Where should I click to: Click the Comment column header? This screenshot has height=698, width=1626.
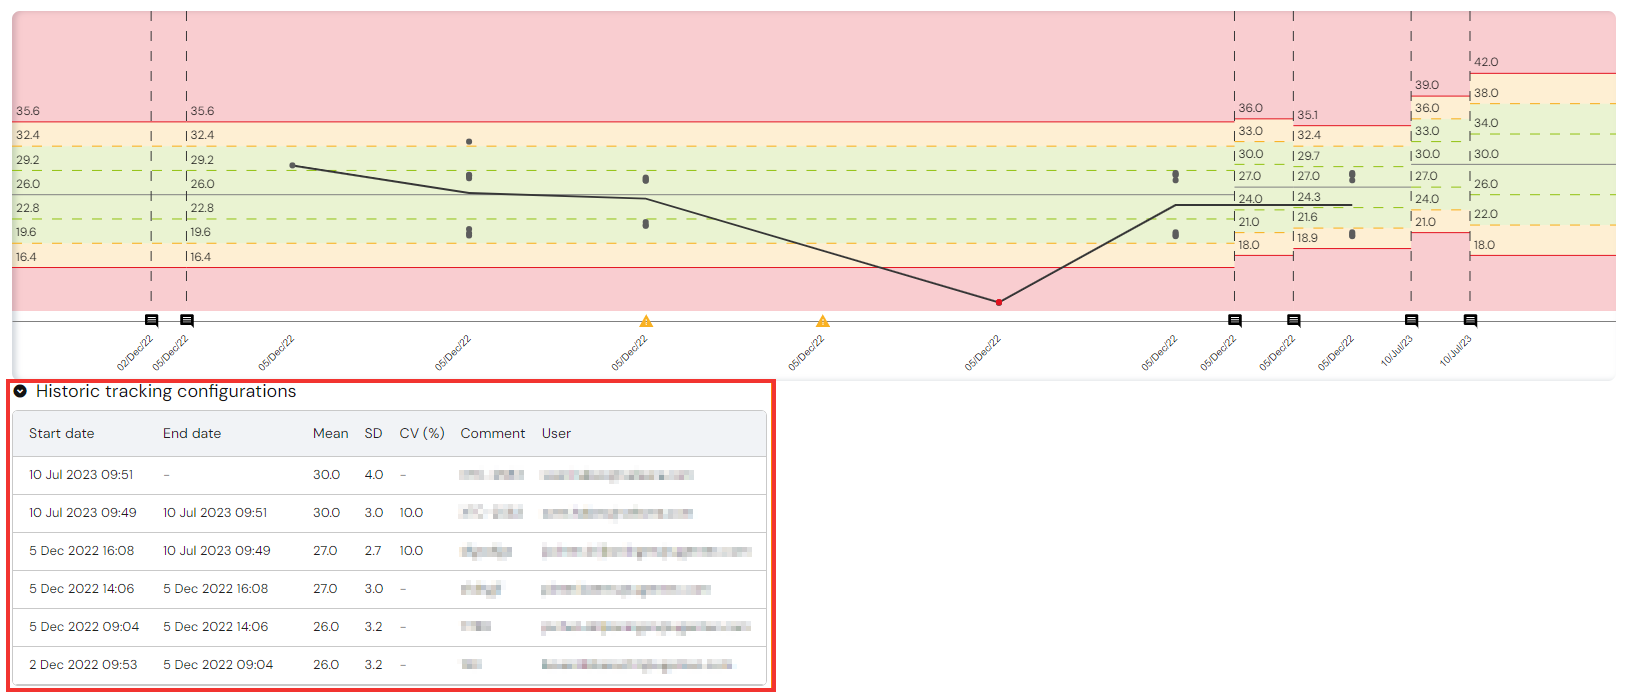(492, 434)
